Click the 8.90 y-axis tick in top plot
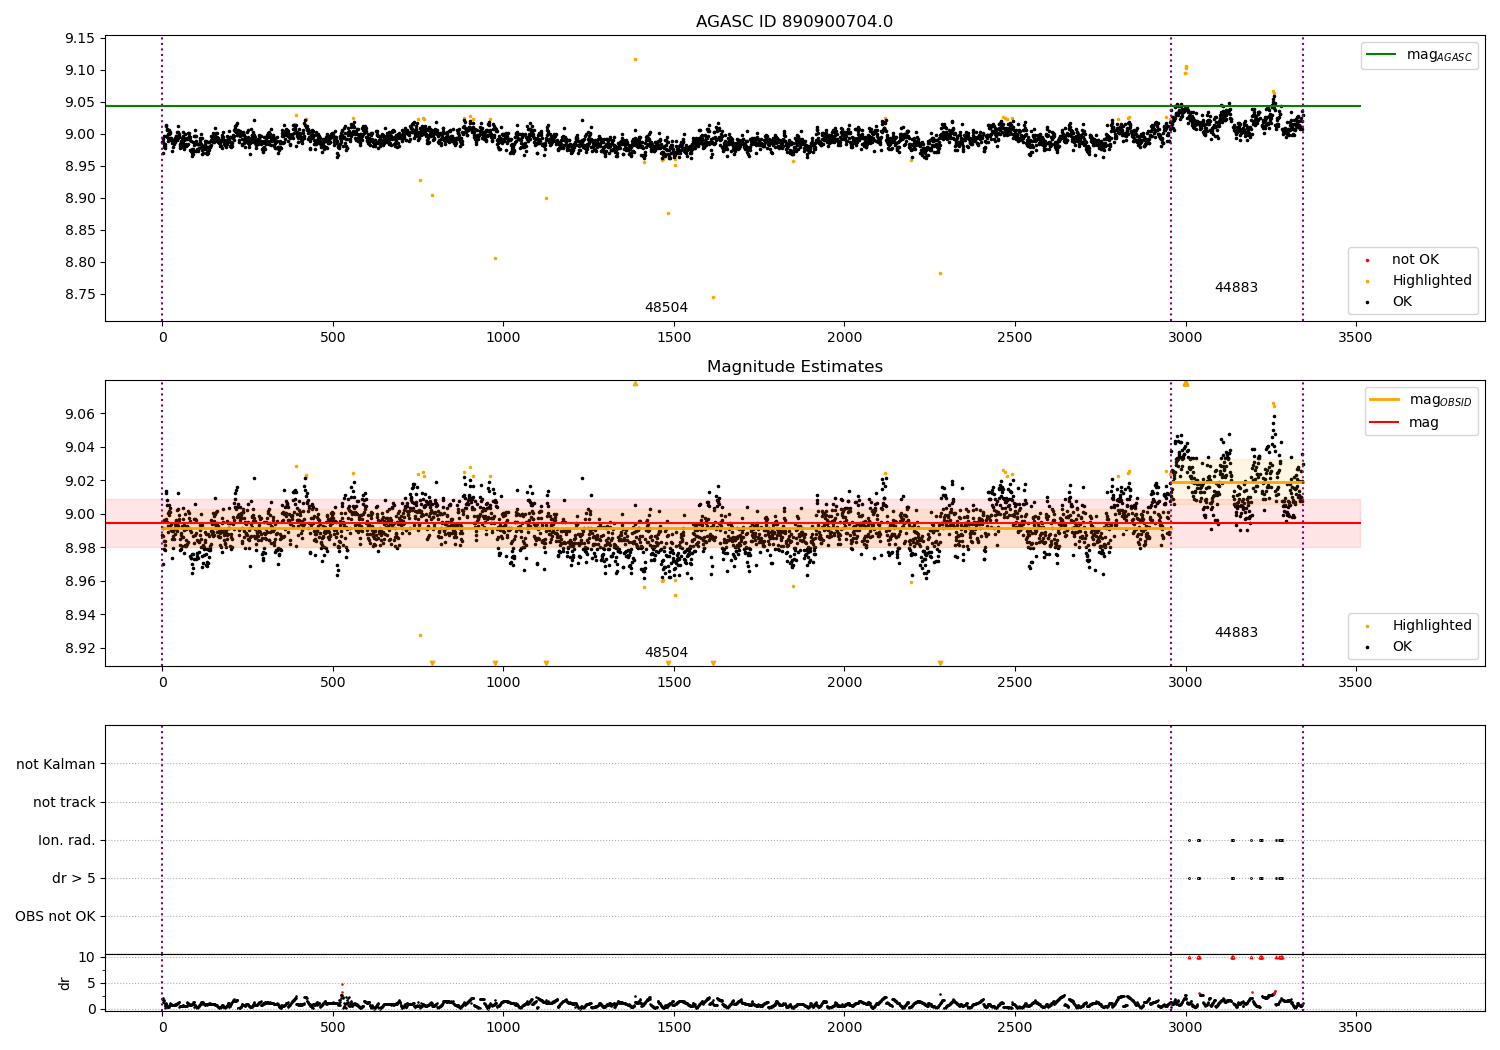The image size is (1500, 1050). click(80, 199)
